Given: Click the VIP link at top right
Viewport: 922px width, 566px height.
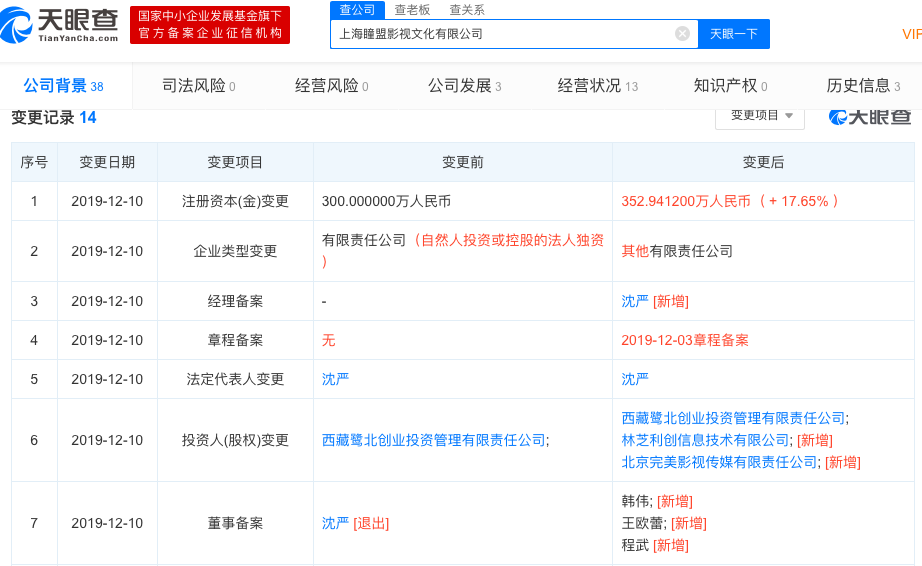Looking at the screenshot, I should coord(911,34).
